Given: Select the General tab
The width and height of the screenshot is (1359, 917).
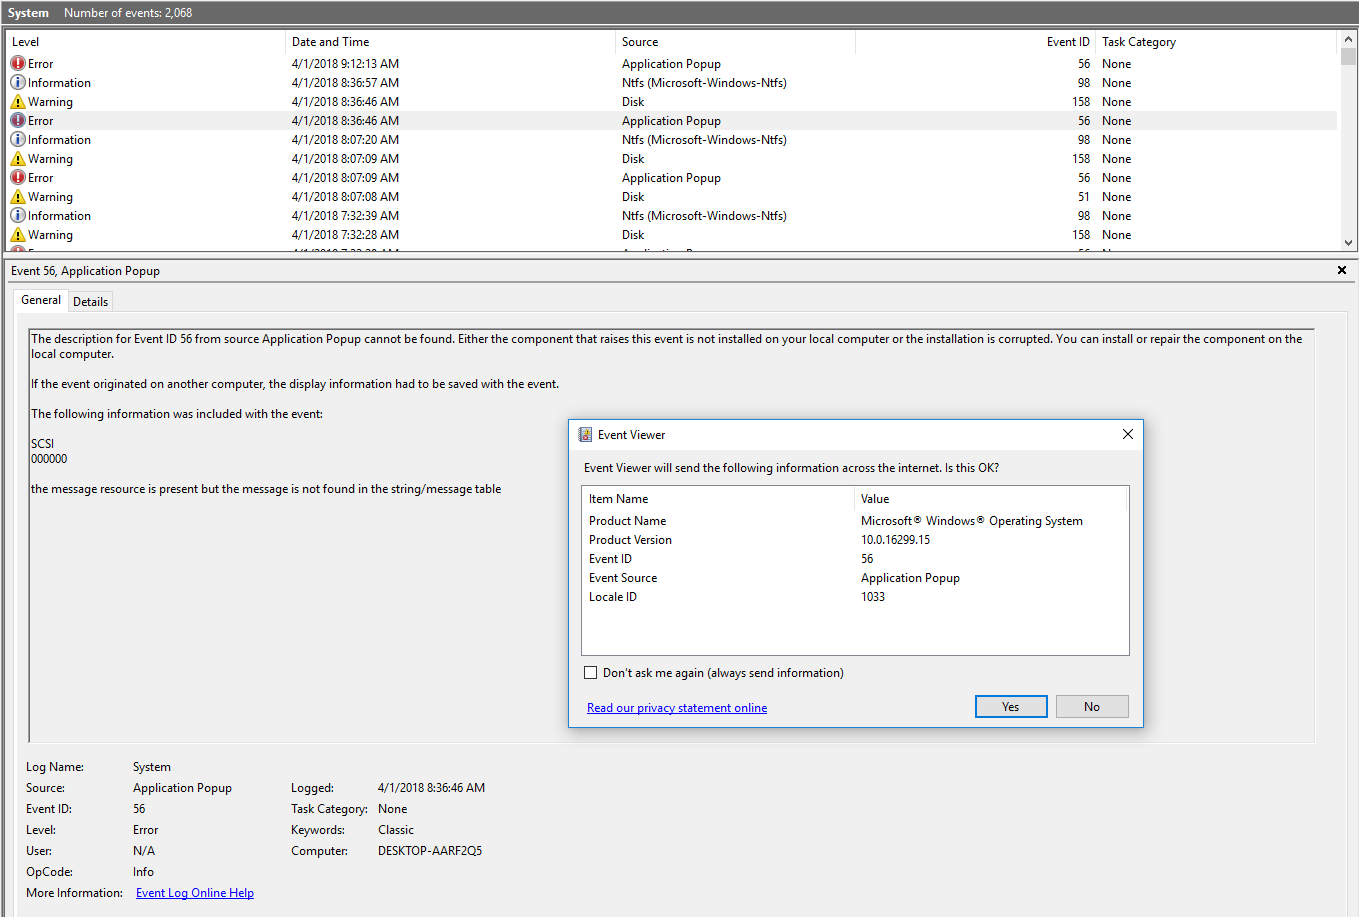Looking at the screenshot, I should pos(41,300).
